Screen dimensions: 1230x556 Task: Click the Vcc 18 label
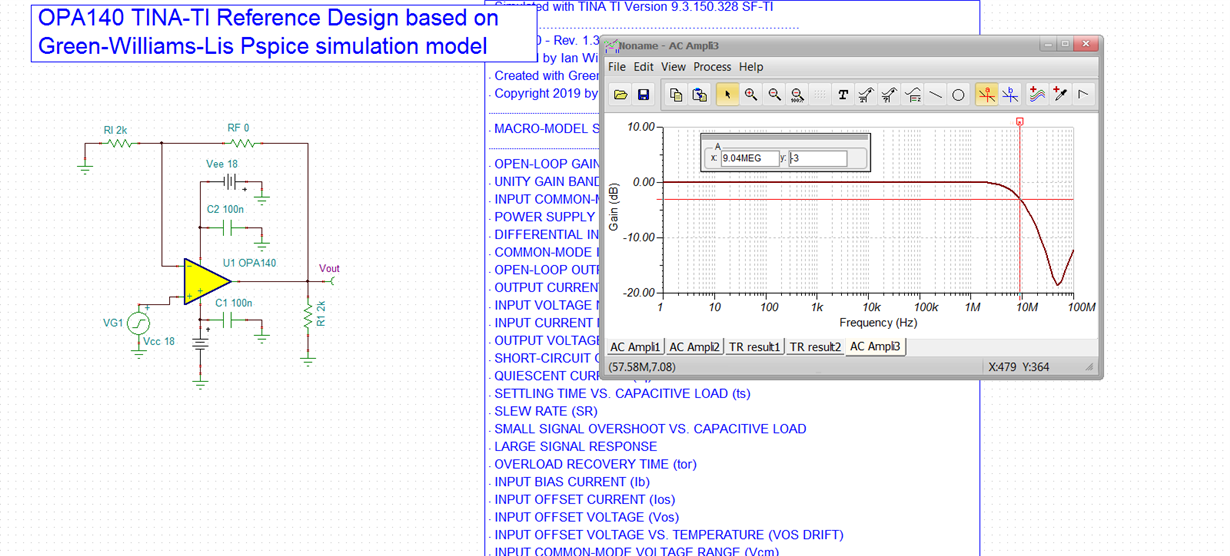[x=159, y=342]
